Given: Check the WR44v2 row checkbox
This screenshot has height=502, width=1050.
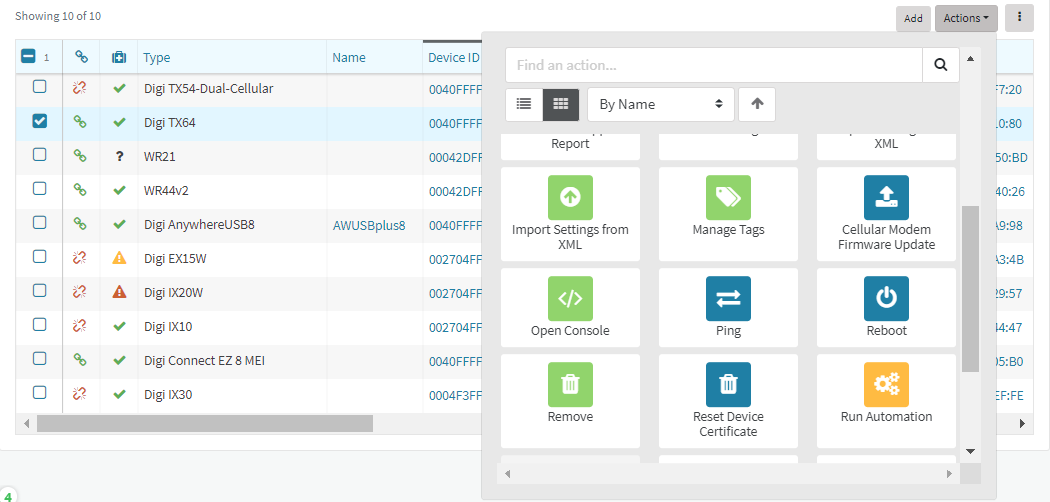Looking at the screenshot, I should point(40,188).
